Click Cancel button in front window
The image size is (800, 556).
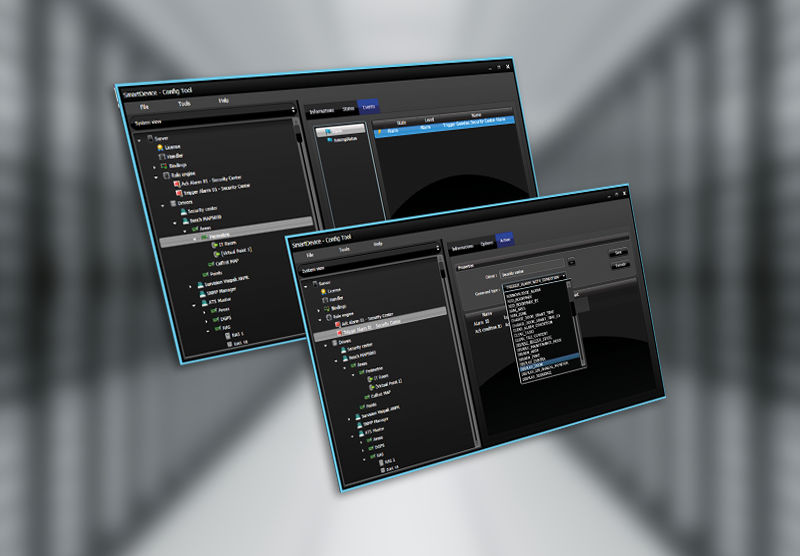point(620,265)
